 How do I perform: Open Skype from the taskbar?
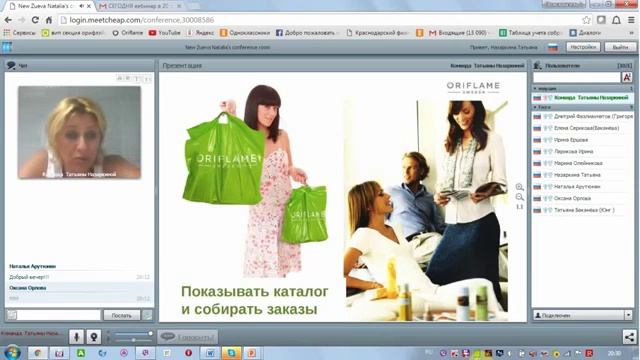pos(231,353)
